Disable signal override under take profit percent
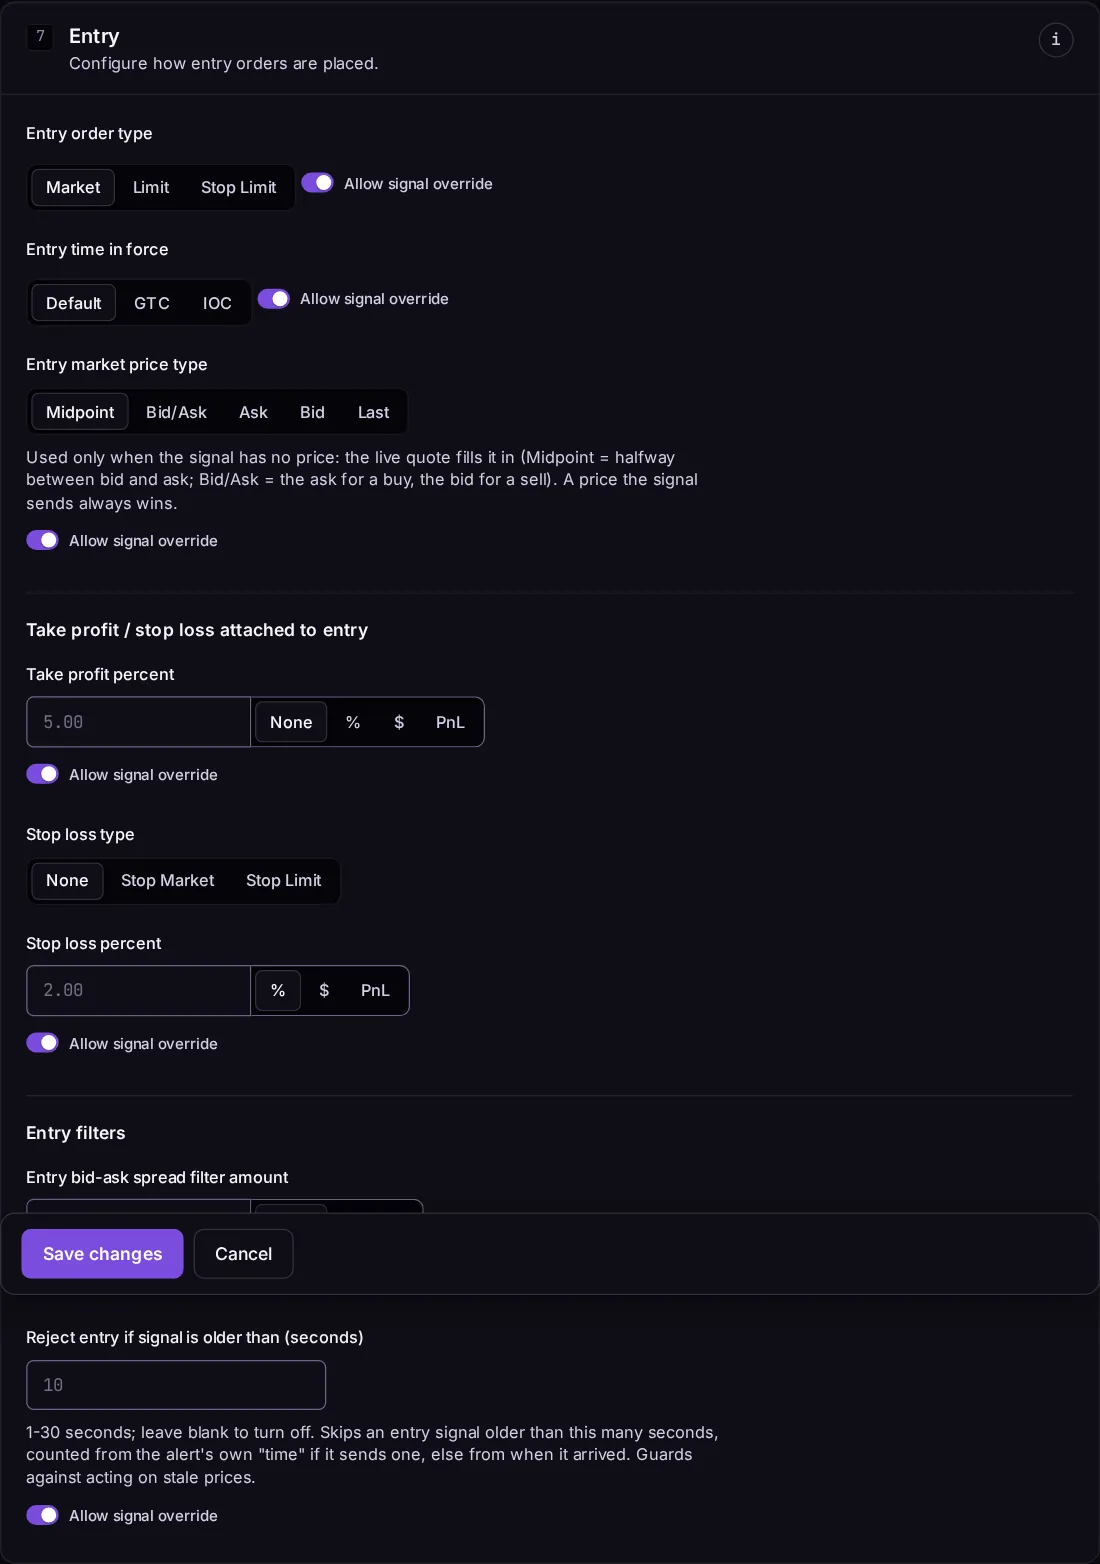Screen dimensions: 1100x1564 click(x=42, y=774)
